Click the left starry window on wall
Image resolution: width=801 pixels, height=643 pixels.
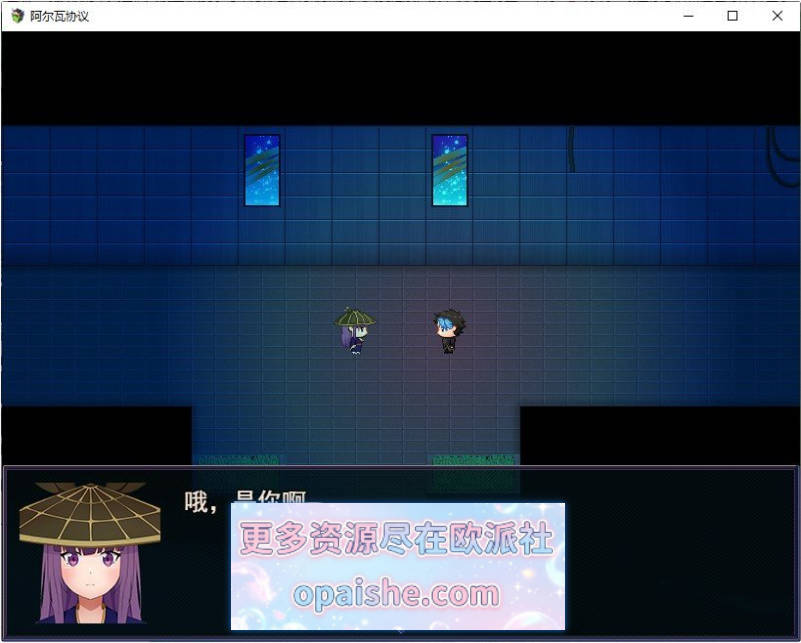[x=262, y=170]
